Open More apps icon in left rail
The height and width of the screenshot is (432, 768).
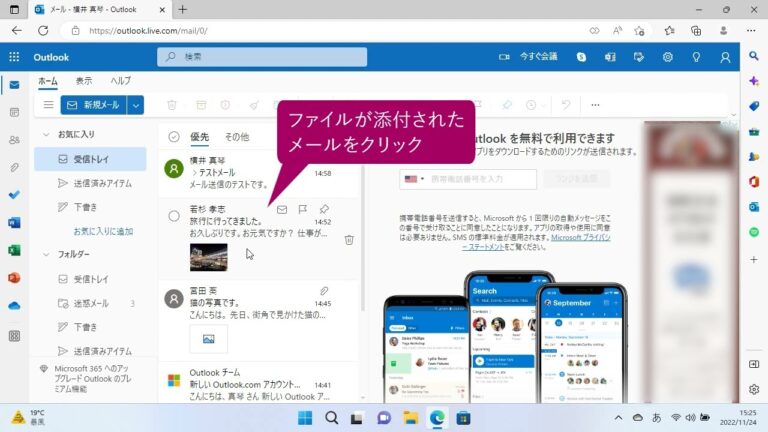(14, 336)
